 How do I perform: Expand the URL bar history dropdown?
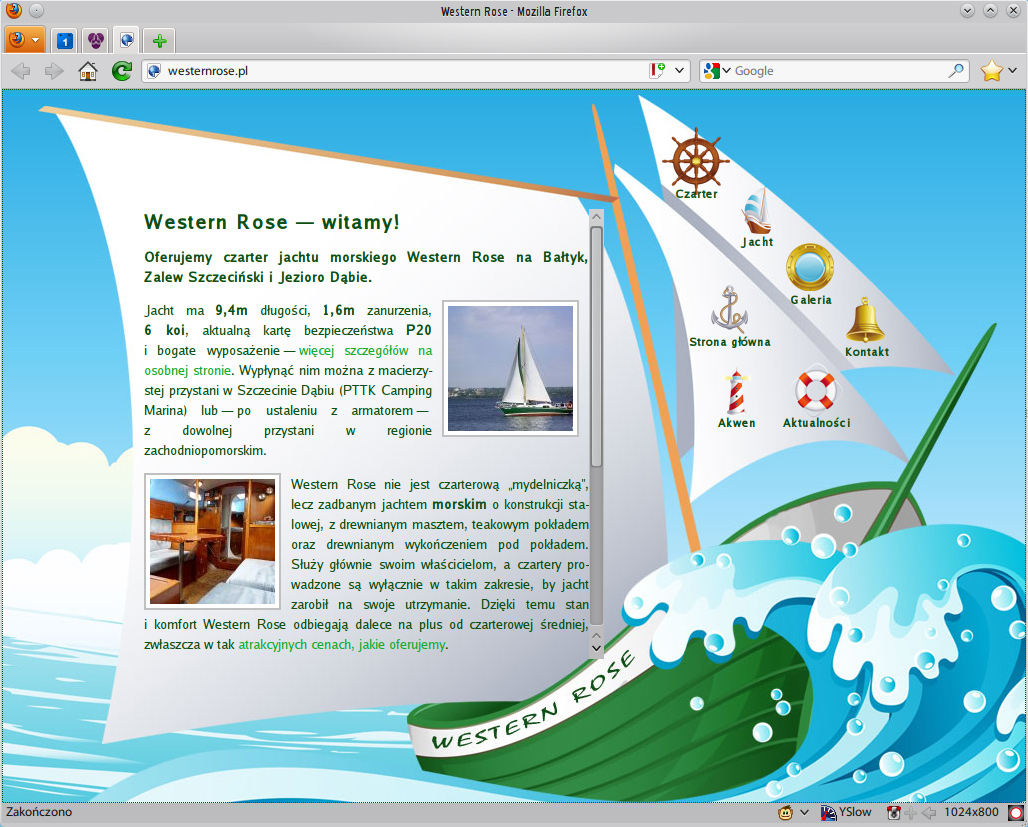680,71
